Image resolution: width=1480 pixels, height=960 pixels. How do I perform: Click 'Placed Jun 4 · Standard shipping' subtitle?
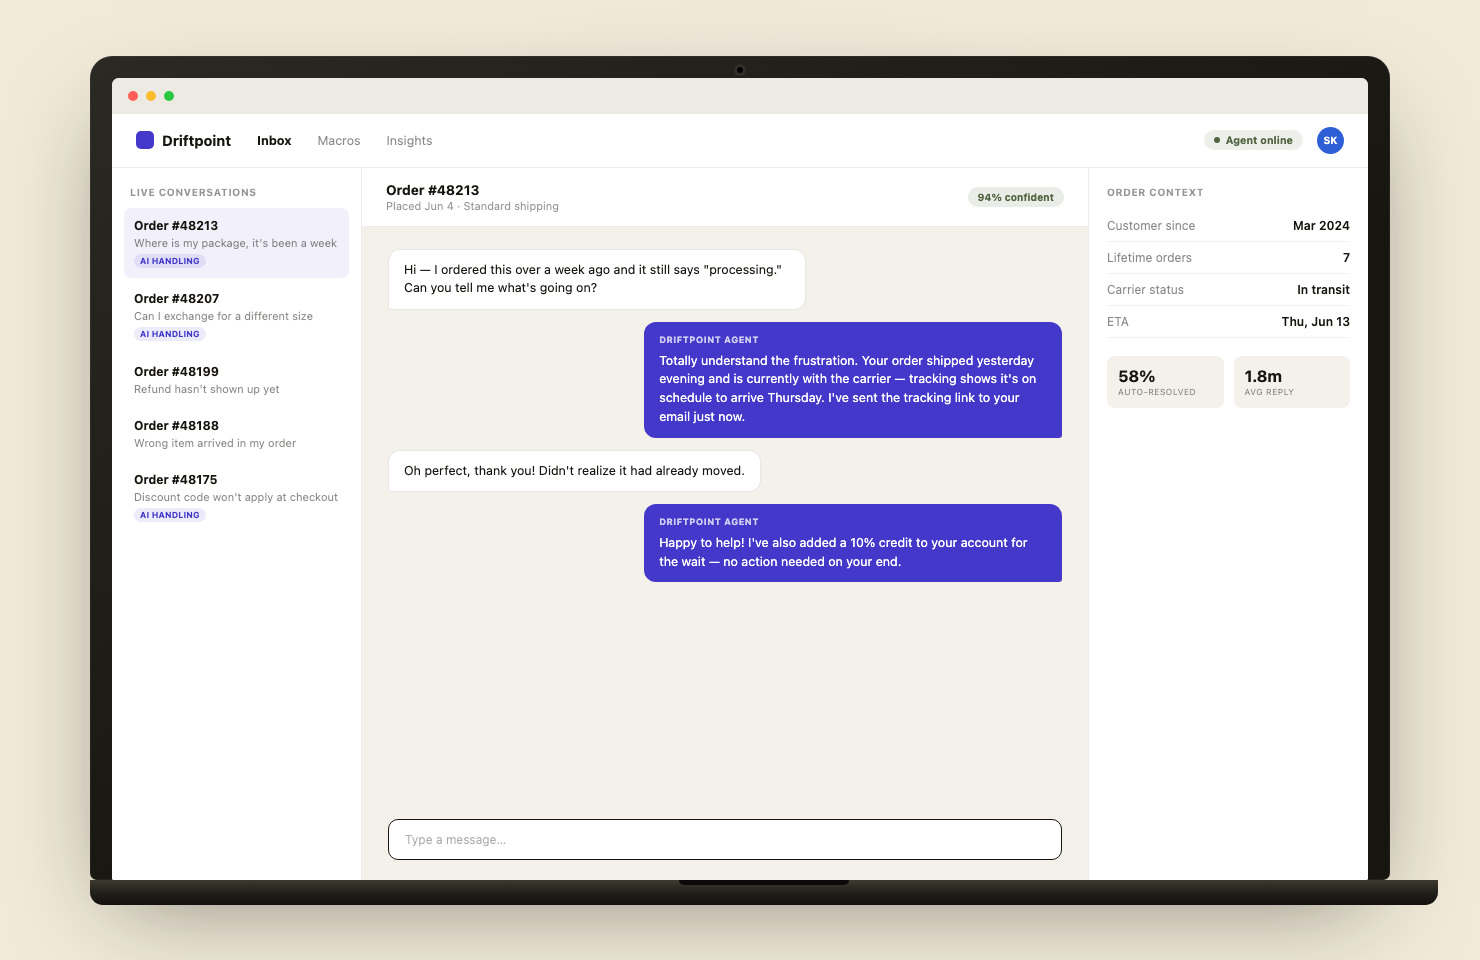[472, 207]
